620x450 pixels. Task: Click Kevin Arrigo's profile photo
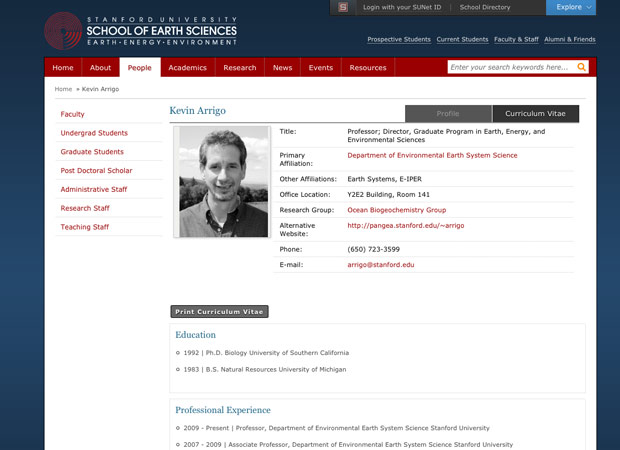pos(223,182)
